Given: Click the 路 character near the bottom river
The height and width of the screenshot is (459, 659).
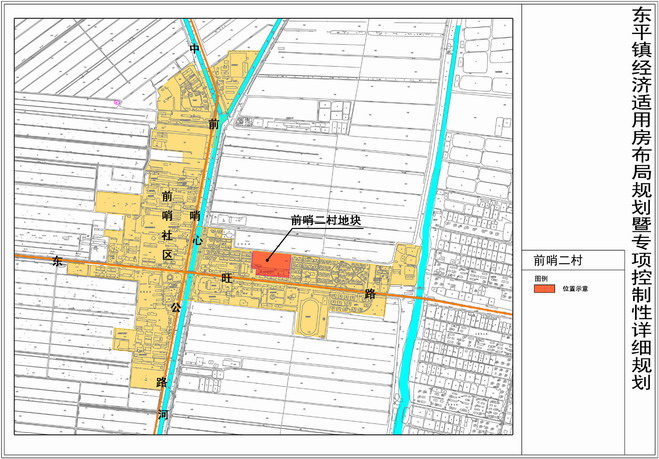Looking at the screenshot, I should click(160, 382).
